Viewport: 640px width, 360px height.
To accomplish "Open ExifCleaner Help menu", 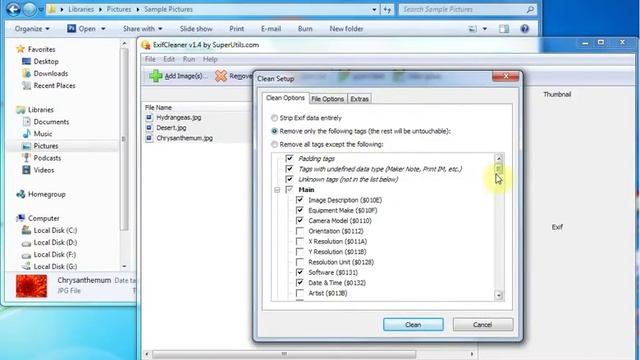I will tap(210, 59).
